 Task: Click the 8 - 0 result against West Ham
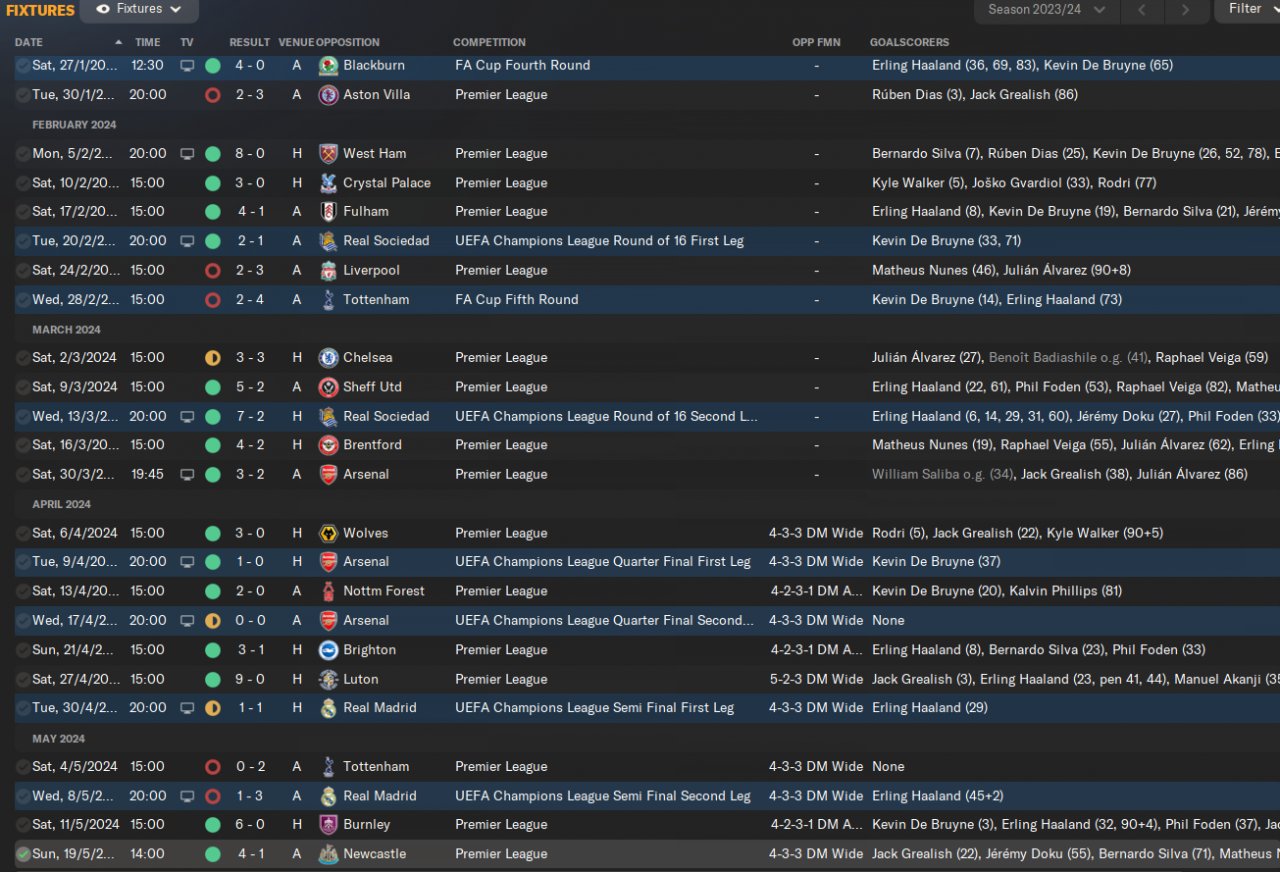pos(250,154)
